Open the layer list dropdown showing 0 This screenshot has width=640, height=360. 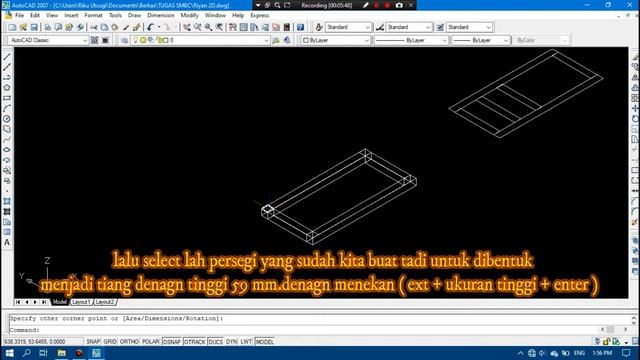click(266, 40)
